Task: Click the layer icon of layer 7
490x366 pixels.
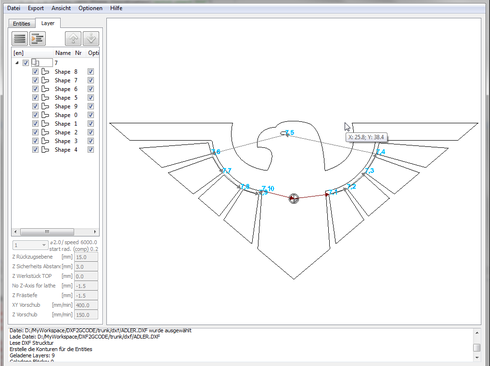Action: tap(36, 62)
